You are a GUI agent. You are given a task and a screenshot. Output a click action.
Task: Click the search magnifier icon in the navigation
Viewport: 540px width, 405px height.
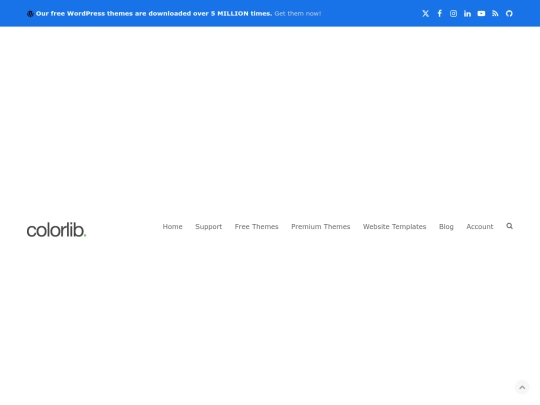pyautogui.click(x=510, y=226)
